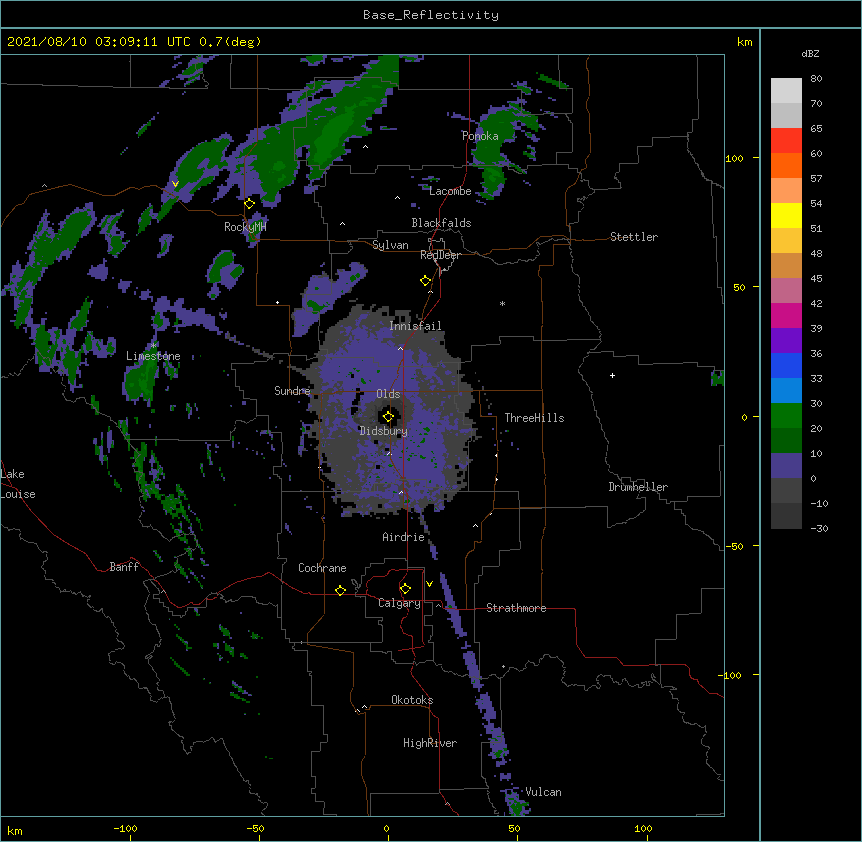
Task: Click the 50 tick on the bottom axis
Action: point(514,828)
